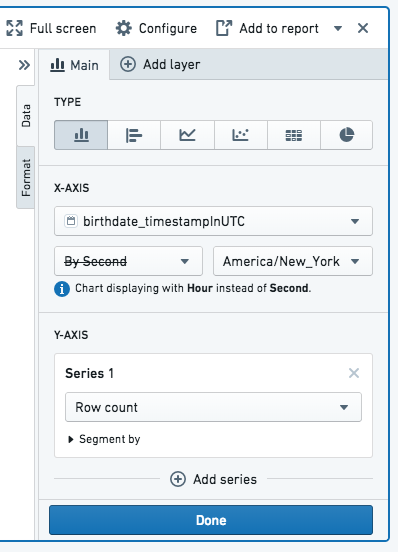Click the Y-AXIS section label
398x552 pixels.
tap(71, 335)
